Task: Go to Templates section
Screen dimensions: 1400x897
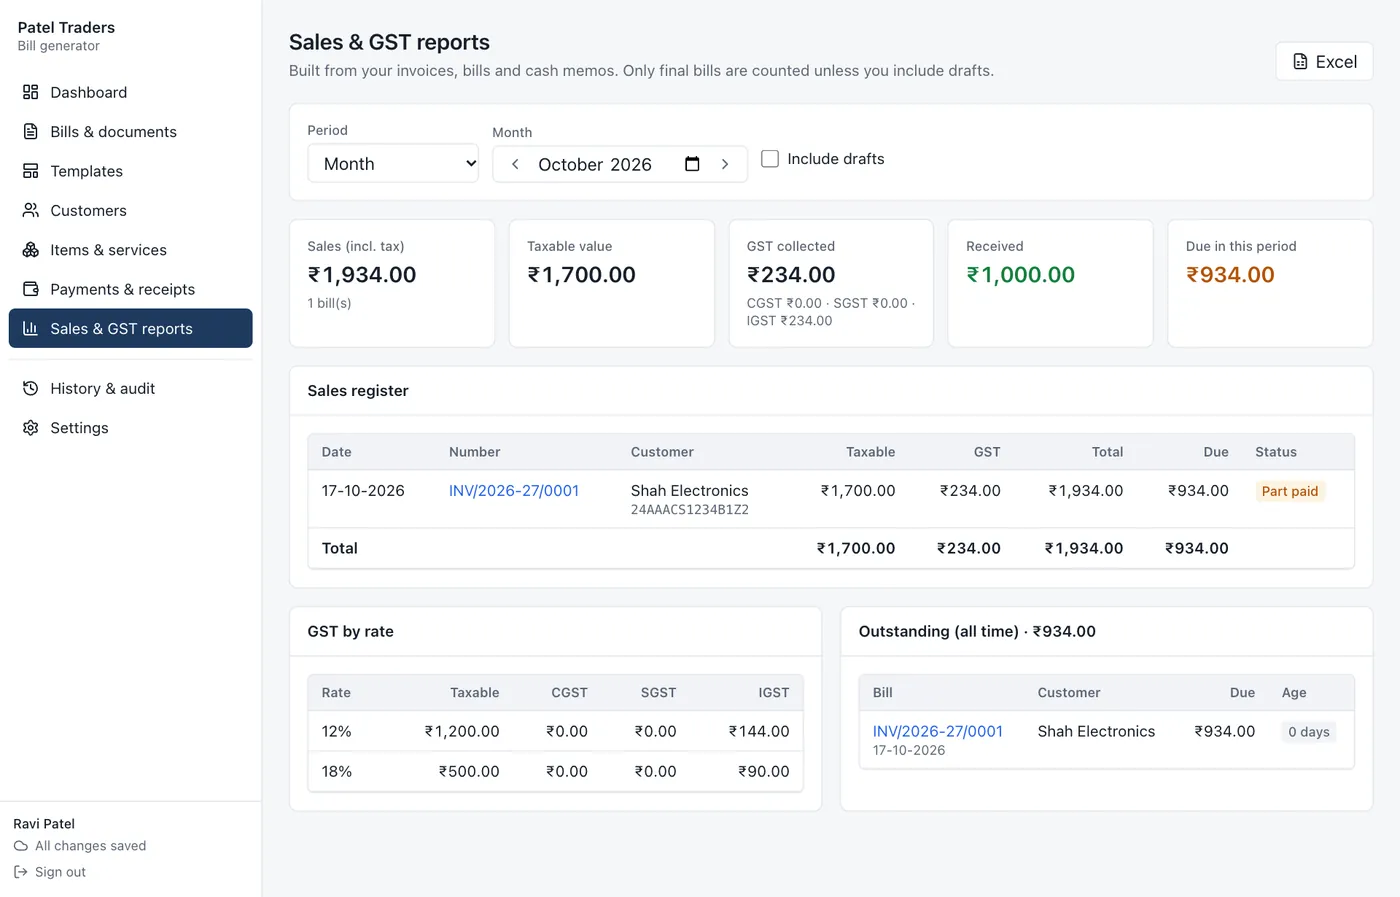Action: point(130,171)
